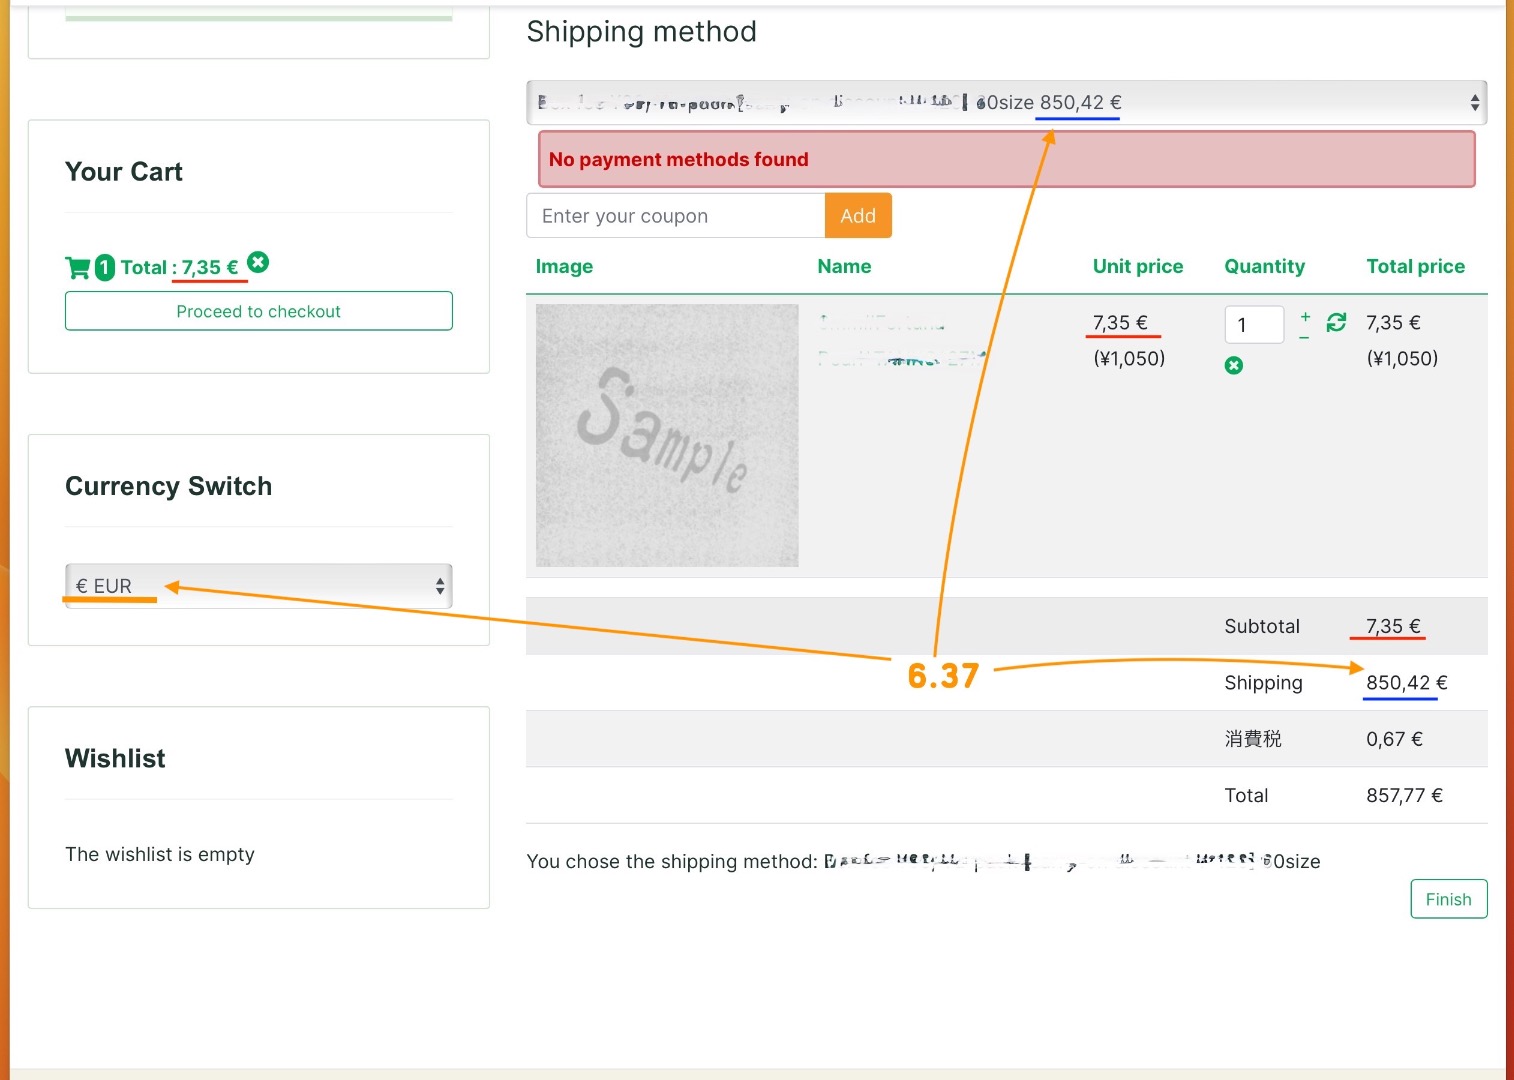The height and width of the screenshot is (1080, 1514).
Task: Empty the cart with the X icon beside Total
Action: [258, 262]
